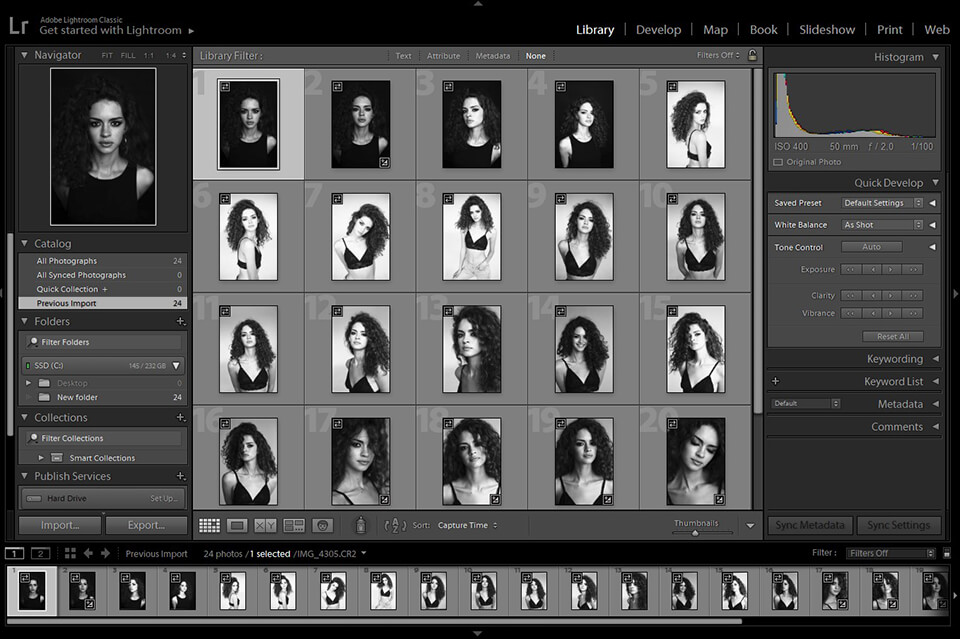Viewport: 960px width, 639px height.
Task: Open the Slideshow module
Action: click(827, 29)
